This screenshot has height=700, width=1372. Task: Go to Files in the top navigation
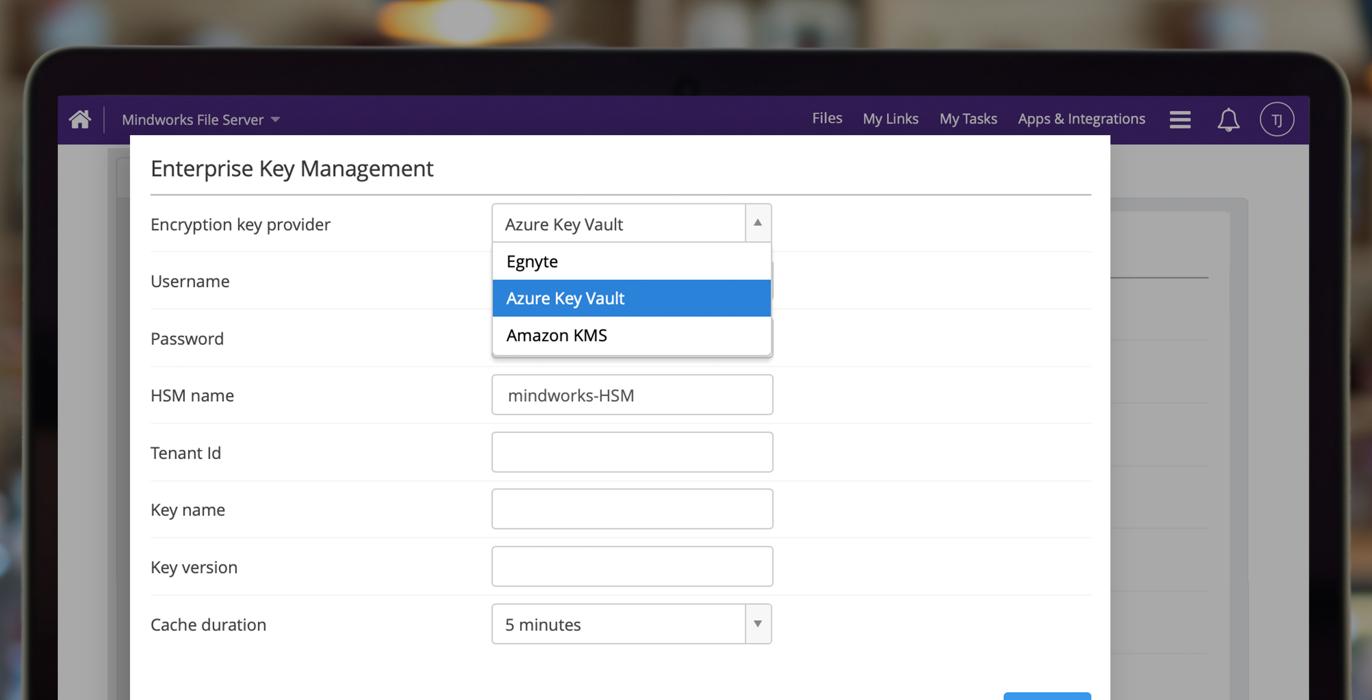pos(827,118)
